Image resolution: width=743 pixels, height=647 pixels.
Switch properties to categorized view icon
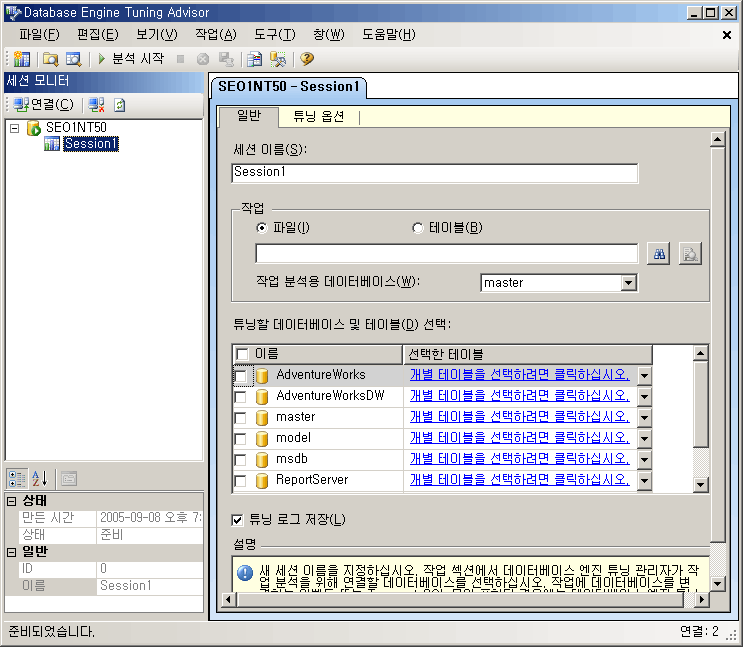pyautogui.click(x=18, y=478)
